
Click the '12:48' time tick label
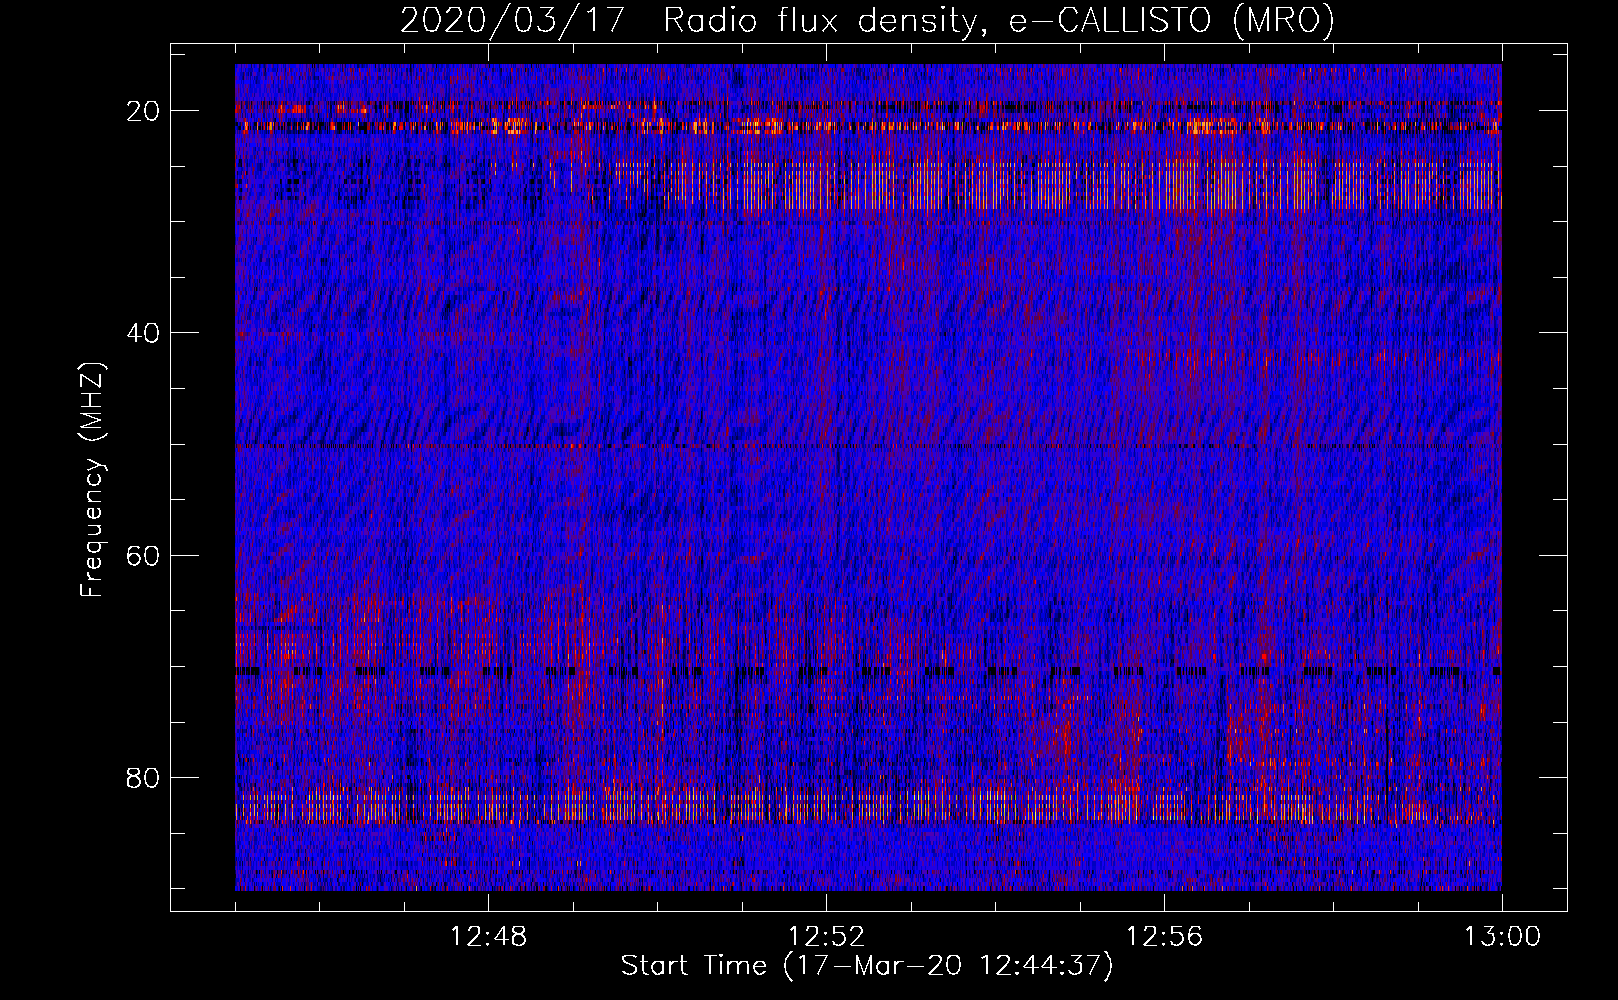(x=488, y=937)
